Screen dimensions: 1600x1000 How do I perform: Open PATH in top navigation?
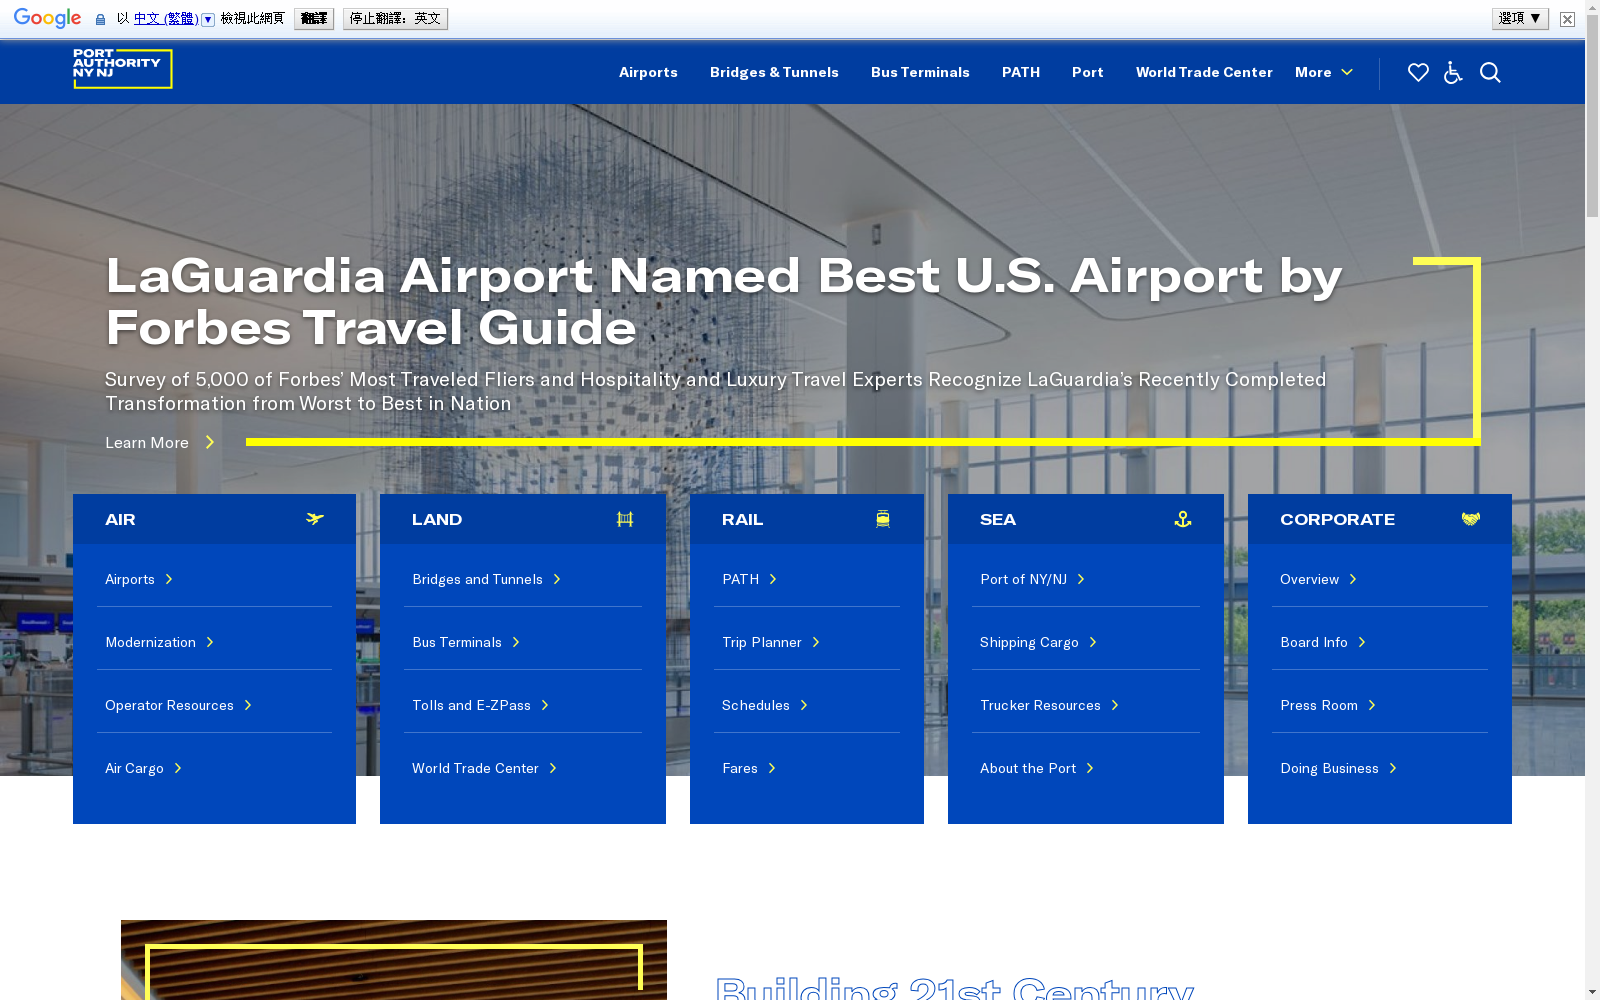pos(1021,72)
